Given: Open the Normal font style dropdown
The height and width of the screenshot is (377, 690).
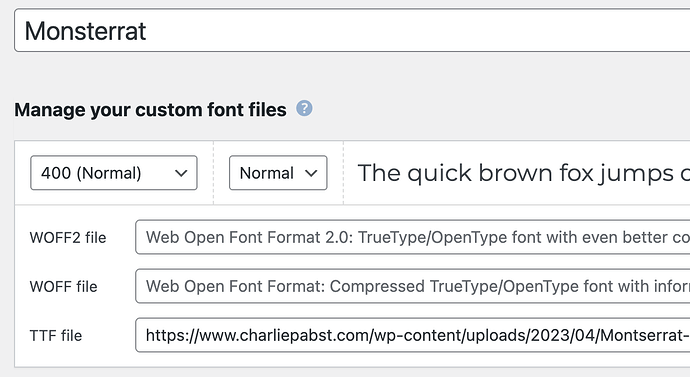Looking at the screenshot, I should (278, 173).
